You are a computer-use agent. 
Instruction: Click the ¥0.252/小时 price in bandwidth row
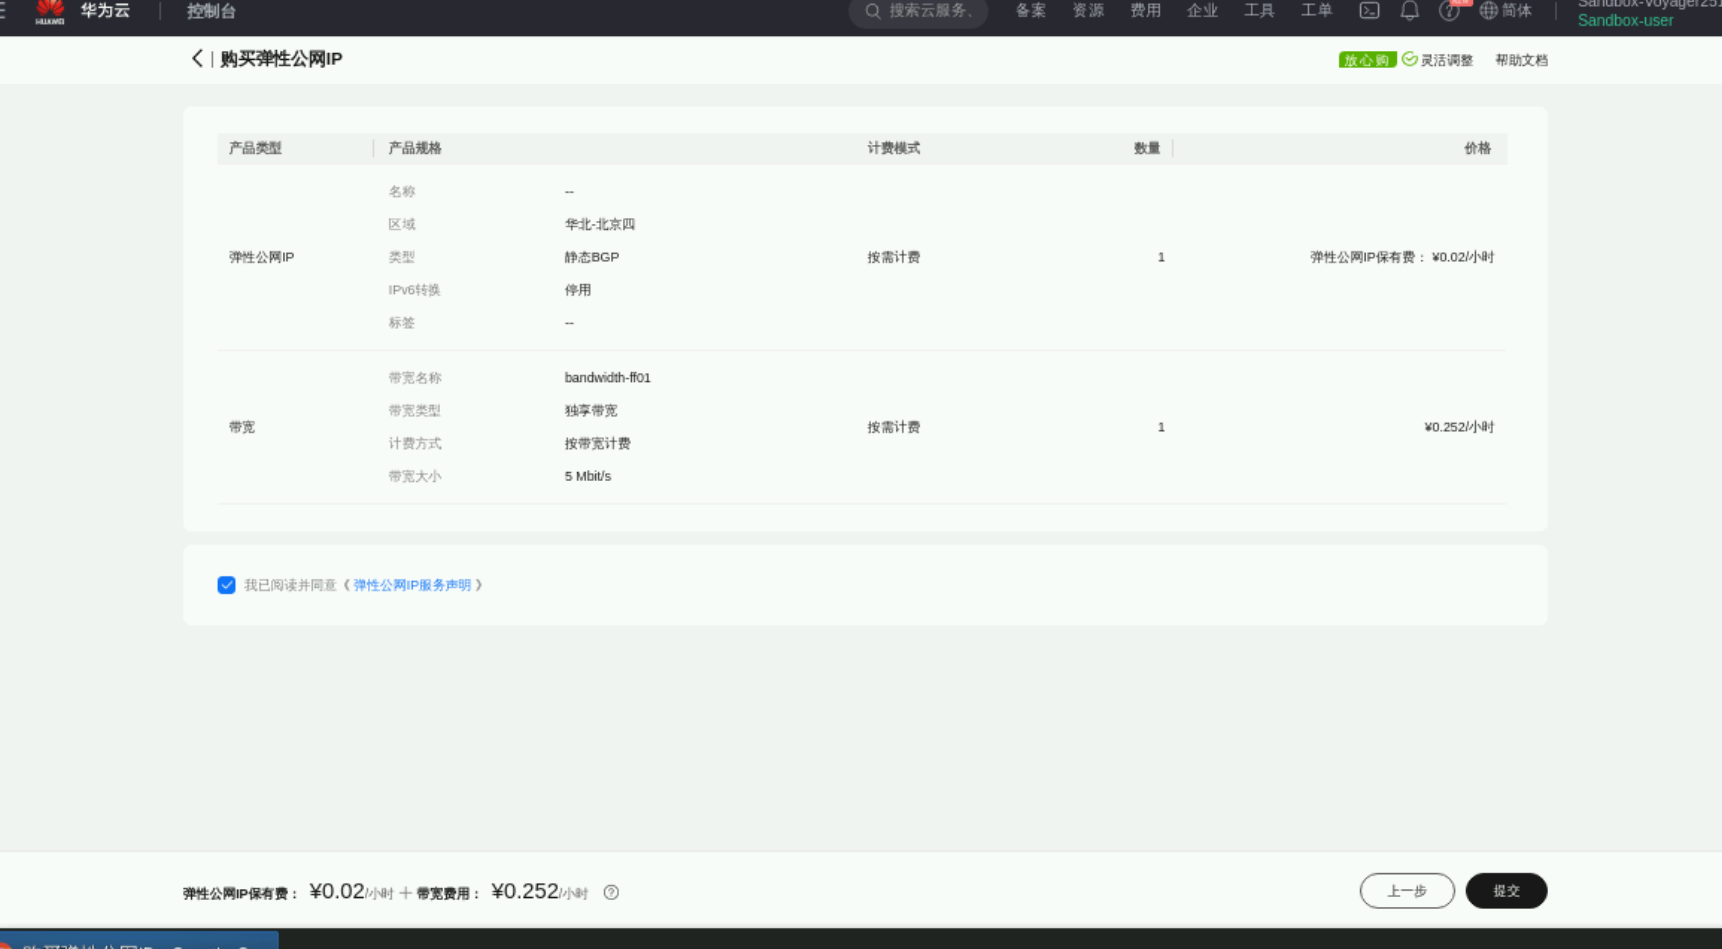click(1459, 427)
